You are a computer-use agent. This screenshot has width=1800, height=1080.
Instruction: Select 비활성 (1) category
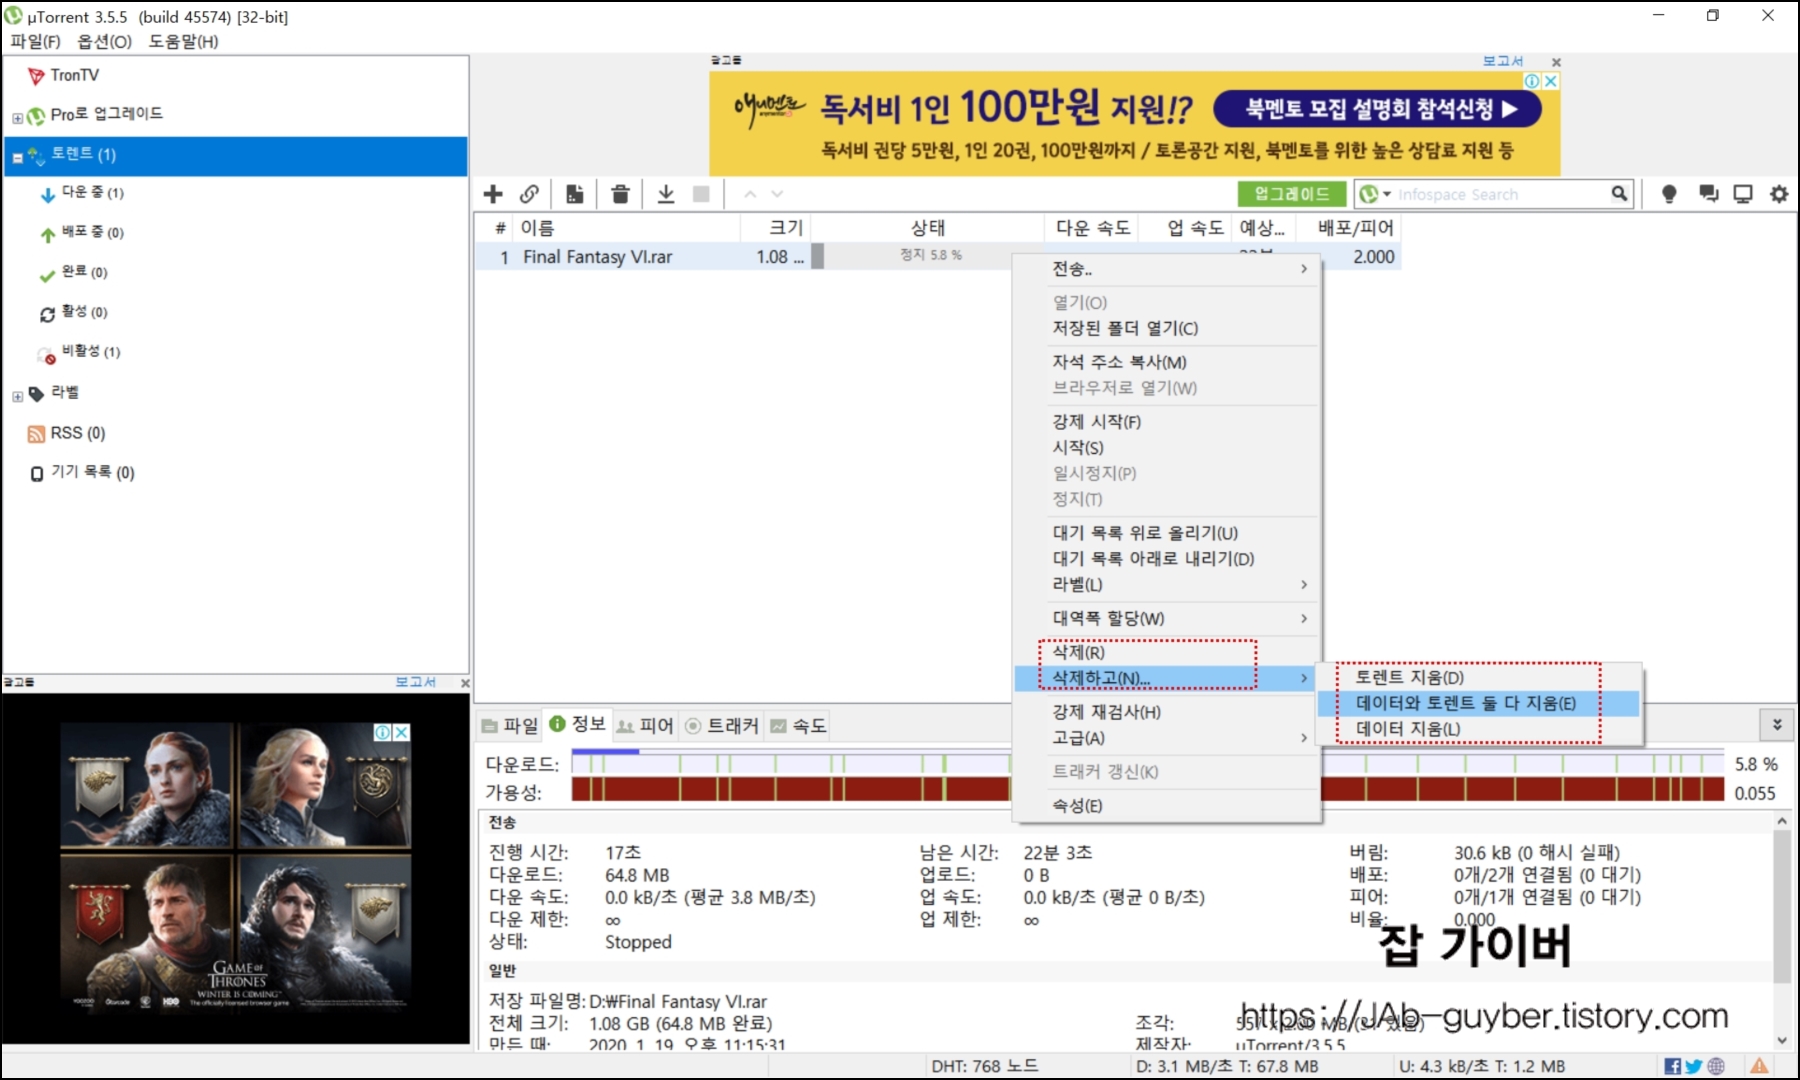coord(90,352)
